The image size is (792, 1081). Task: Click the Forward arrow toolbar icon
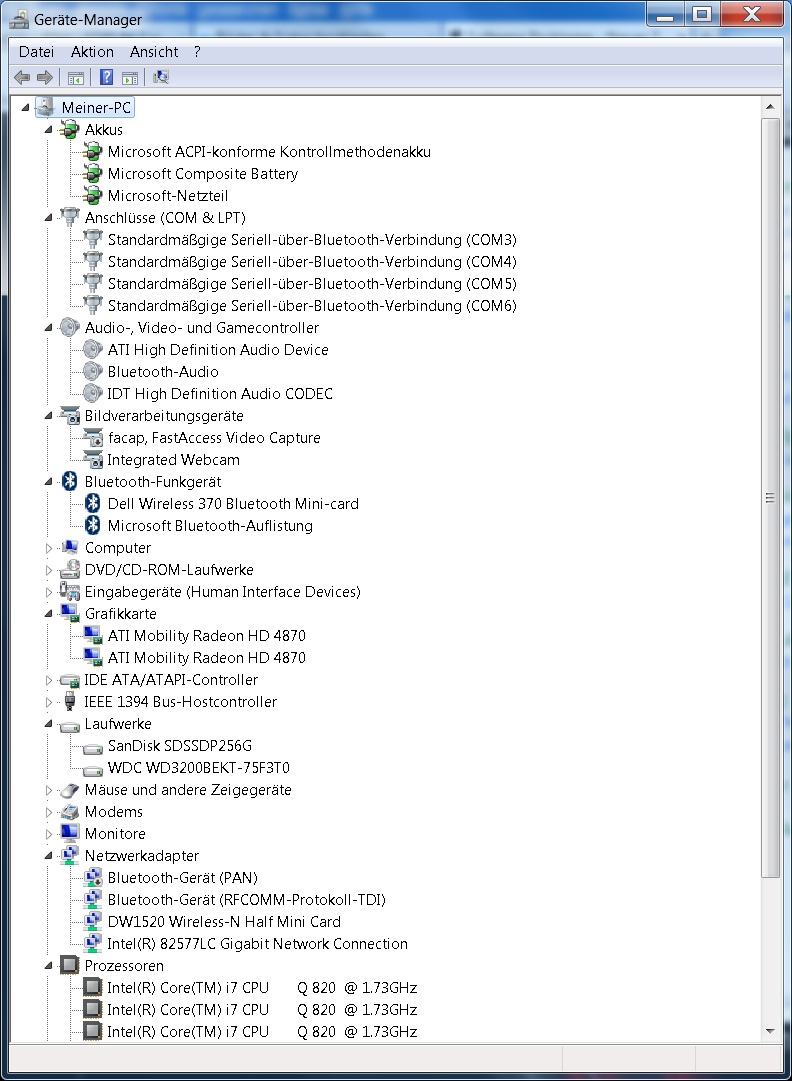45,77
